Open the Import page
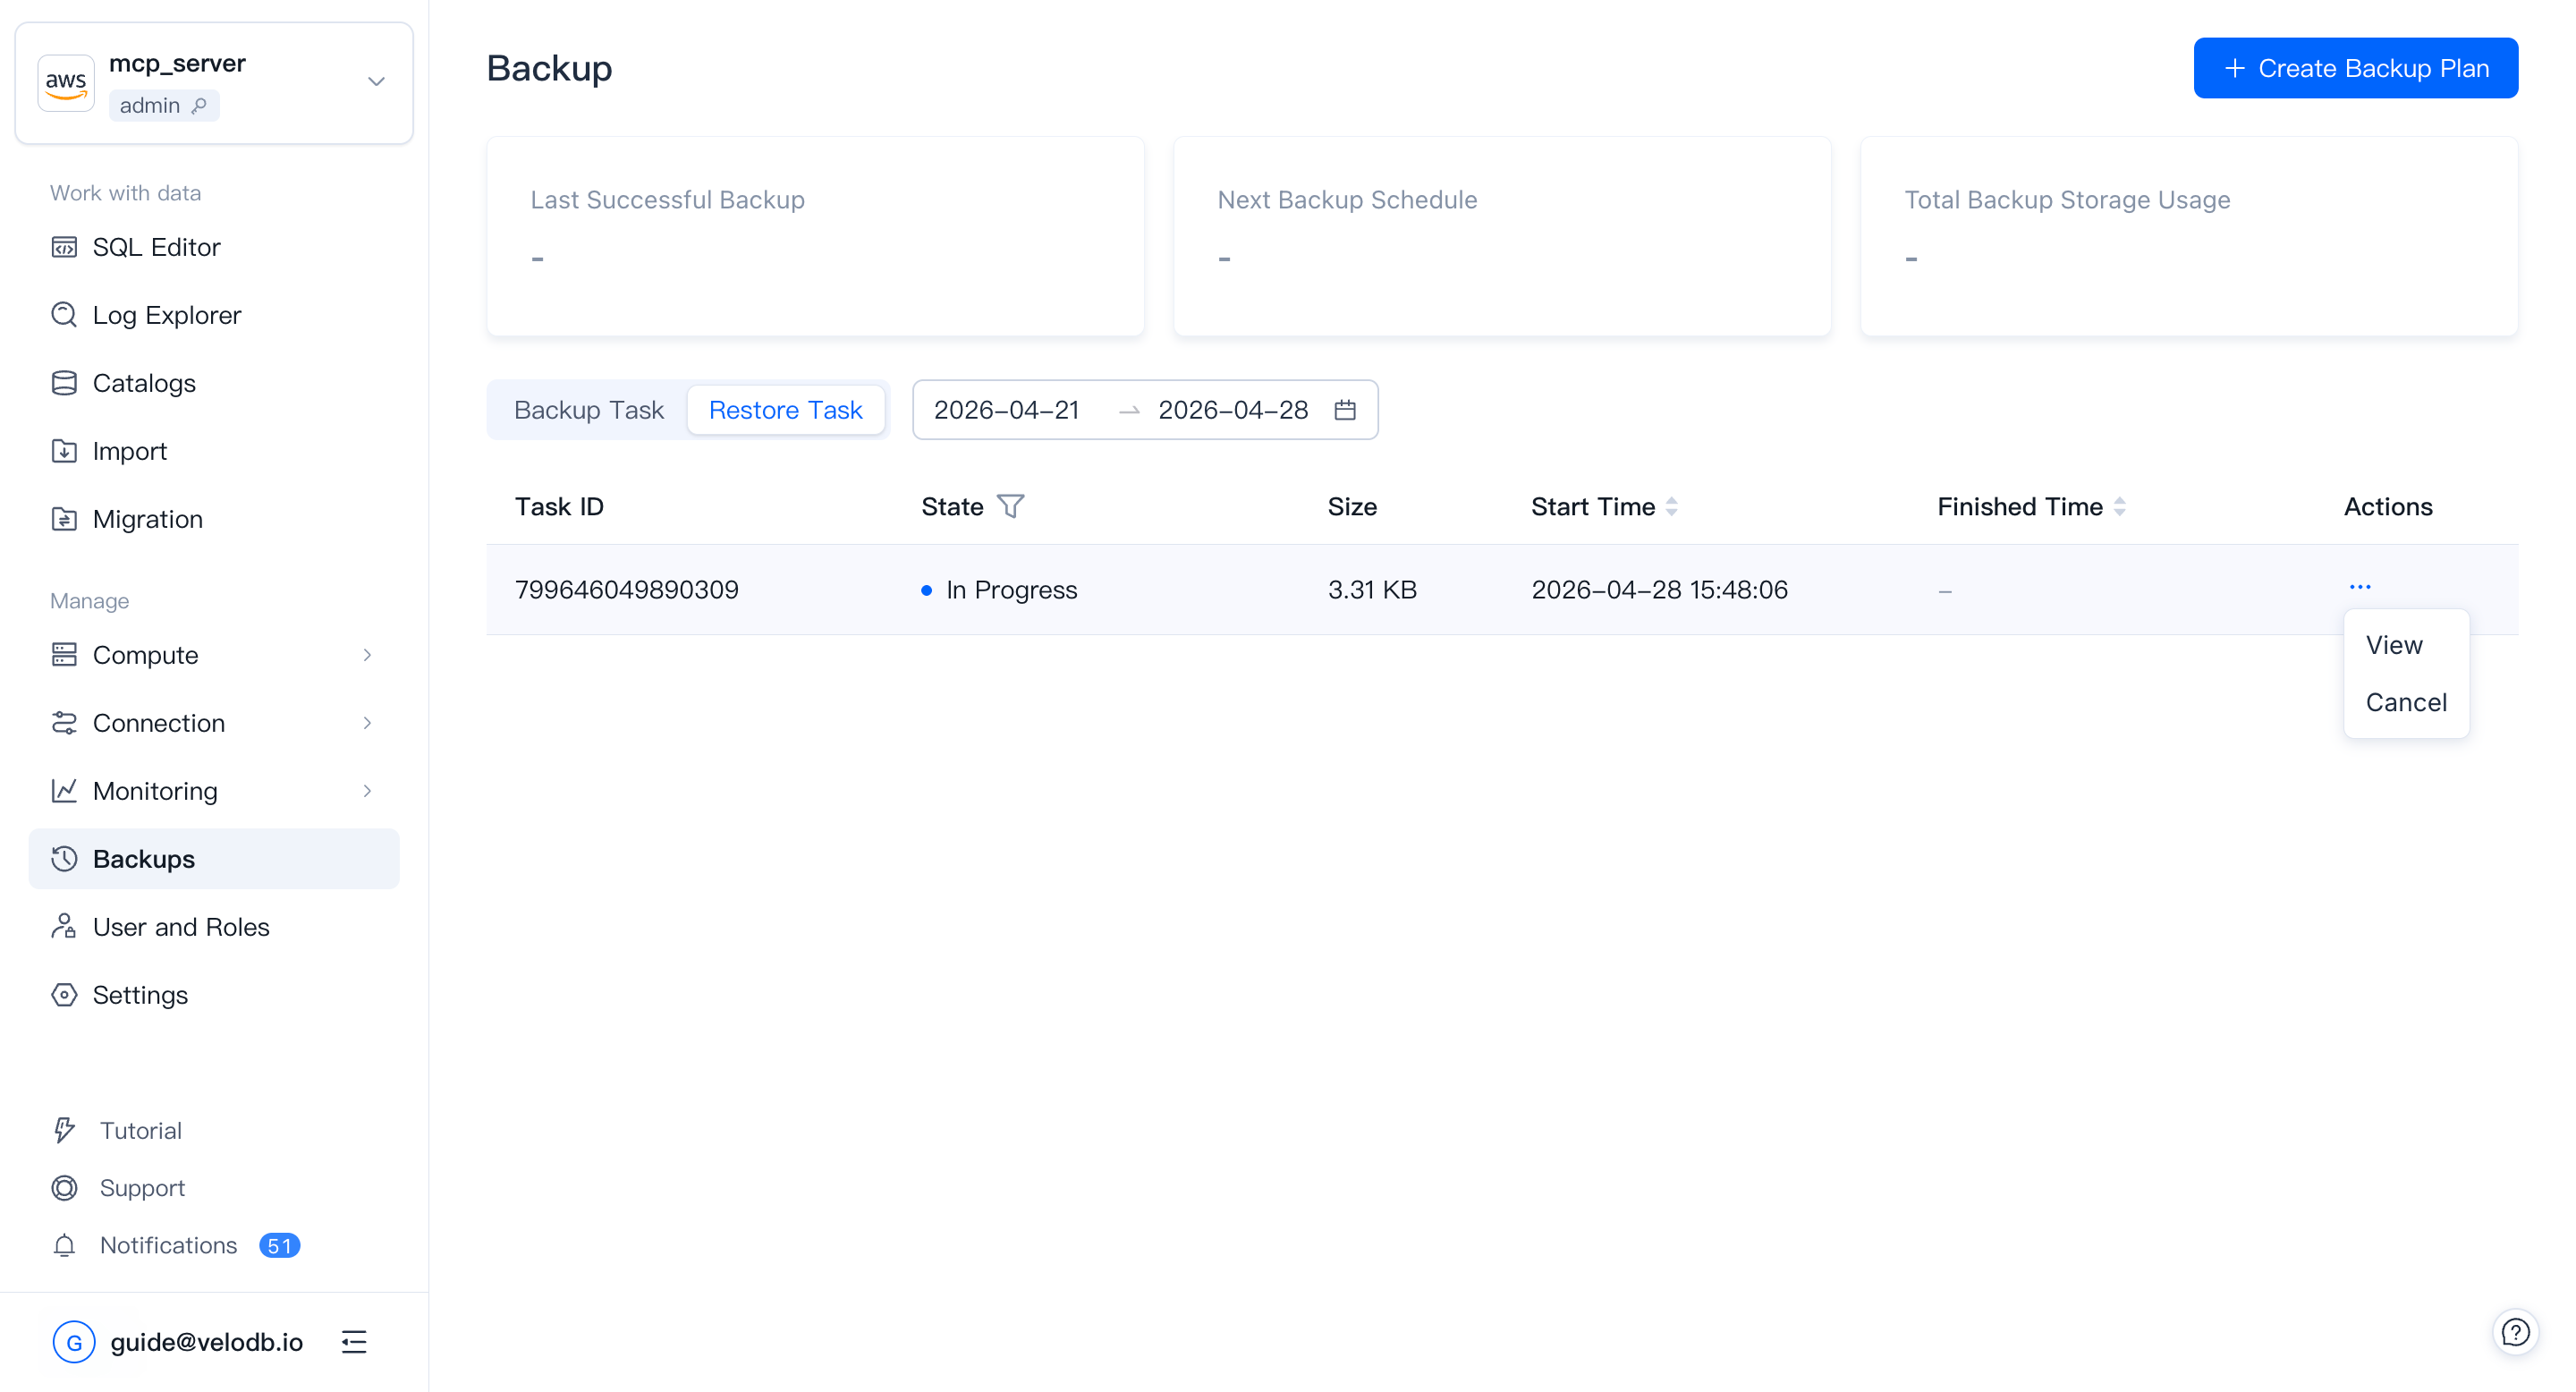 129,451
